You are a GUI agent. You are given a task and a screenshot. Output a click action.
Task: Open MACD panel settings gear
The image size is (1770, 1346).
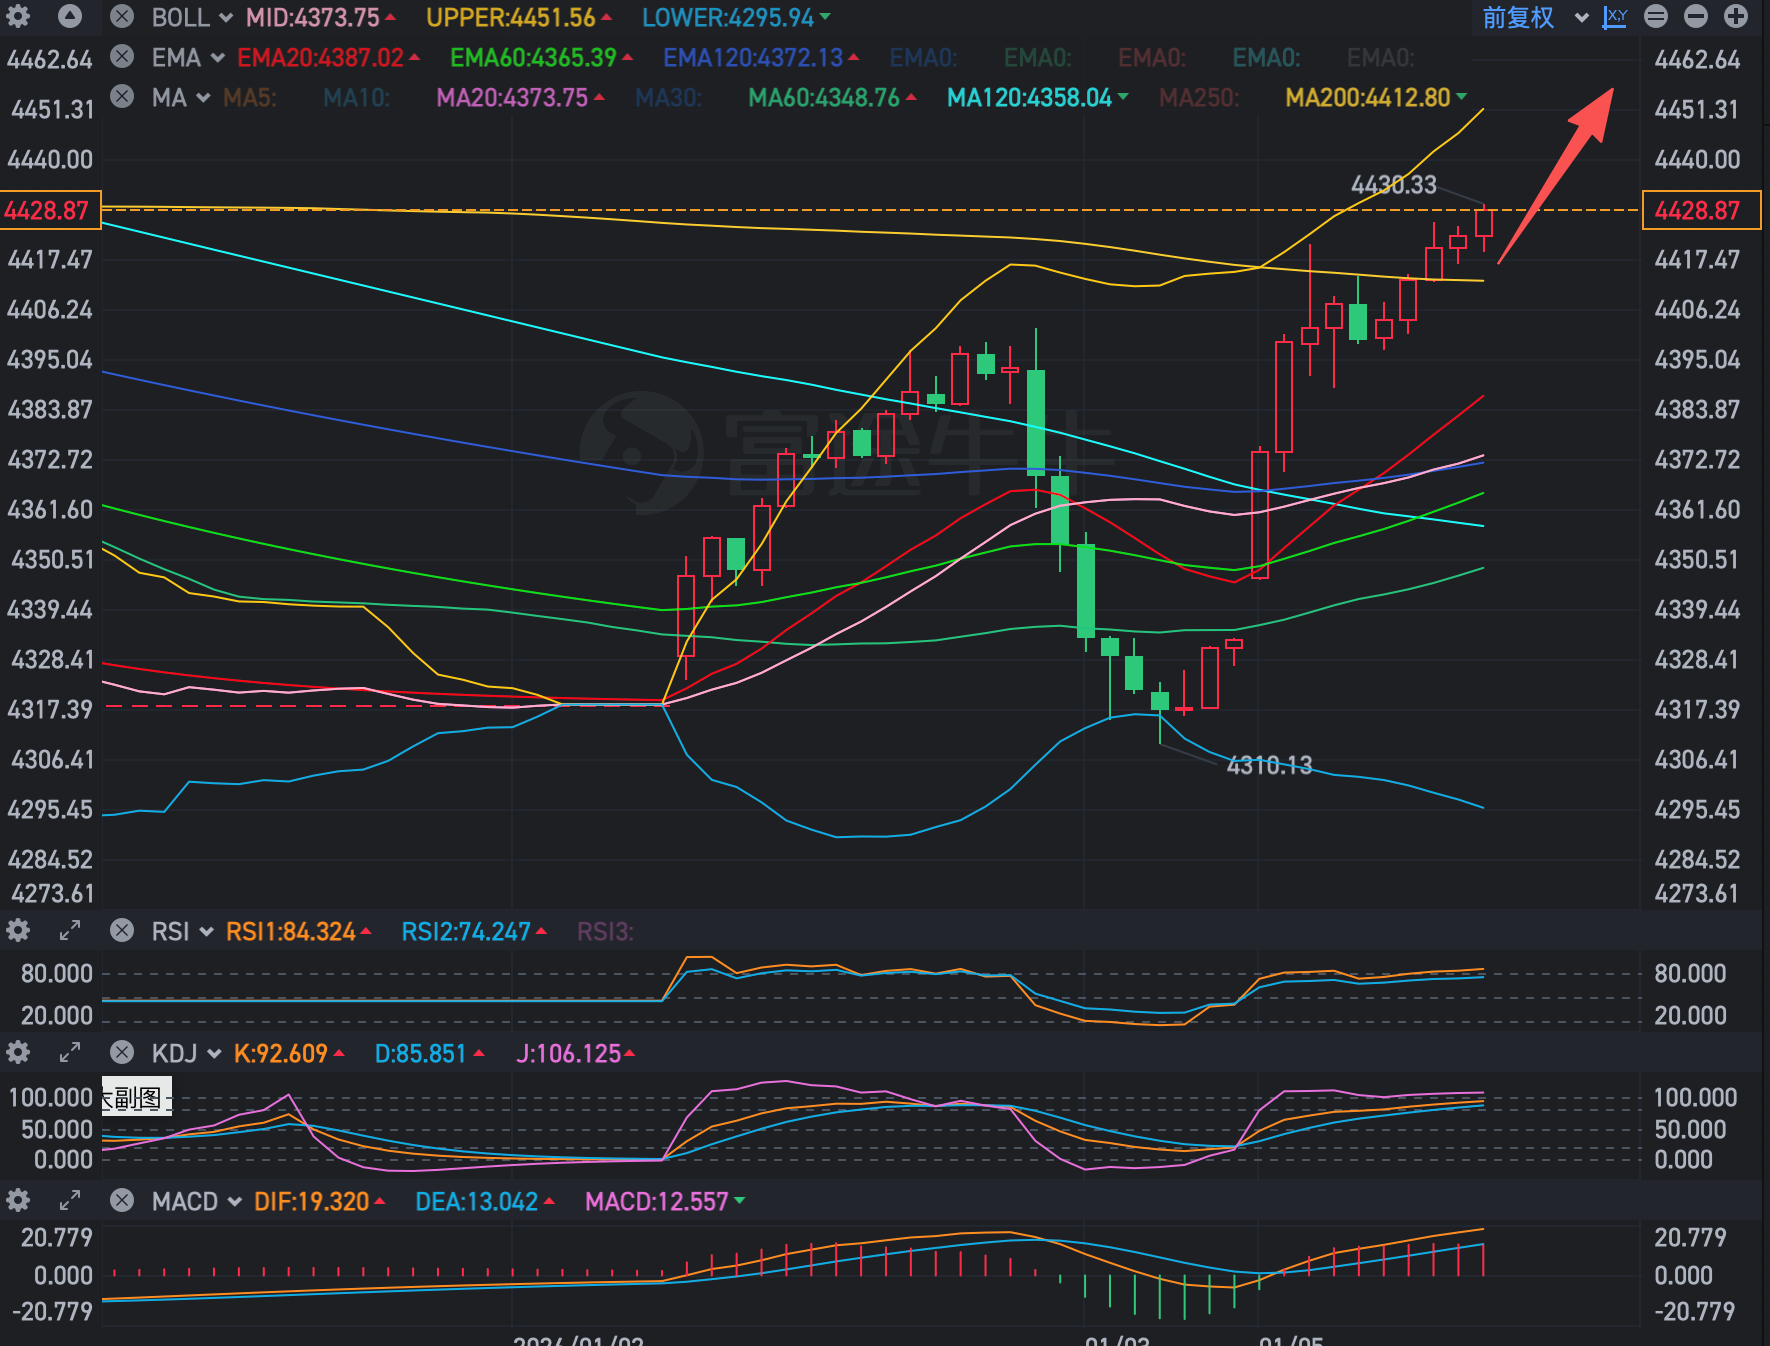point(19,1200)
